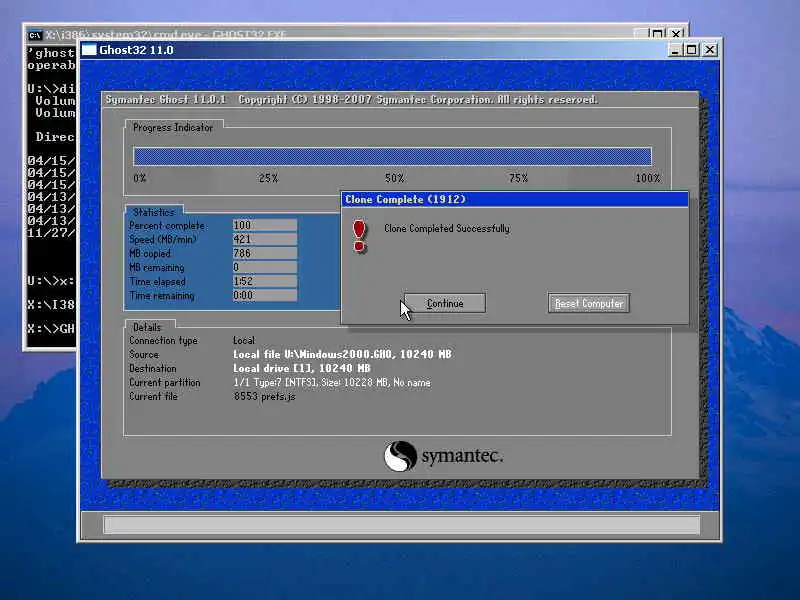This screenshot has height=600, width=800.
Task: Click the 50% progress label
Action: 394,178
